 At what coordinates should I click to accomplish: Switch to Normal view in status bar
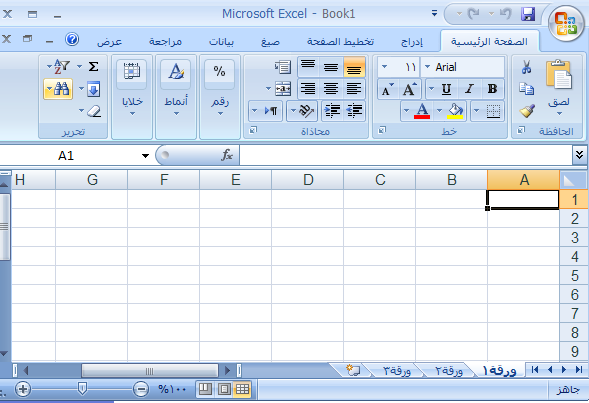coord(242,389)
